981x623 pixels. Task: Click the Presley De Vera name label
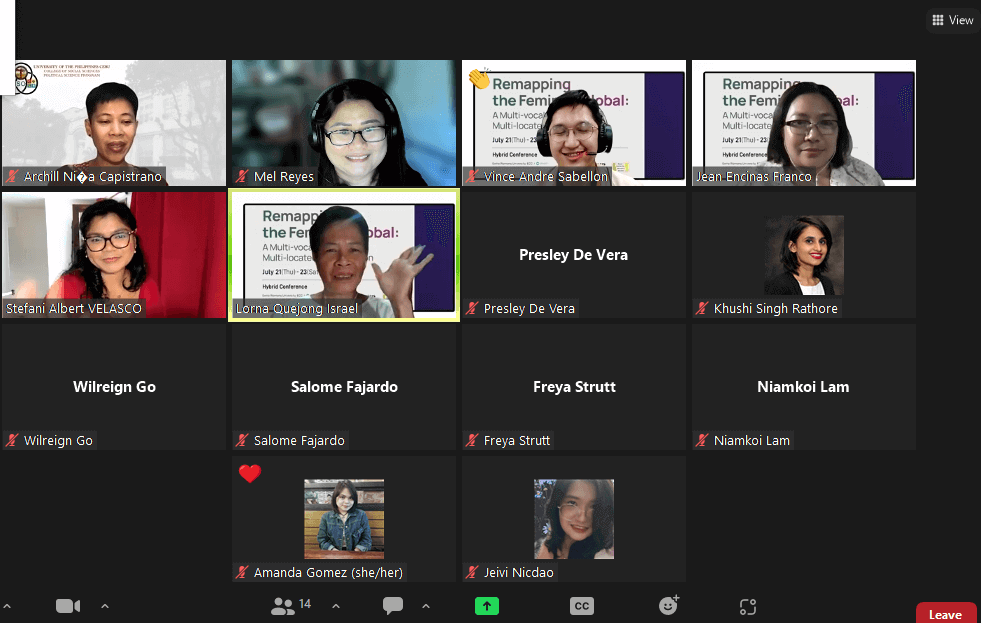pos(528,309)
